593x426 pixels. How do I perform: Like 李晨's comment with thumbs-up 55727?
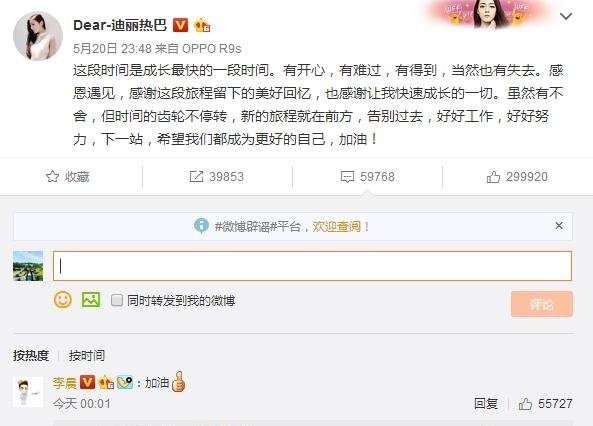[525, 404]
